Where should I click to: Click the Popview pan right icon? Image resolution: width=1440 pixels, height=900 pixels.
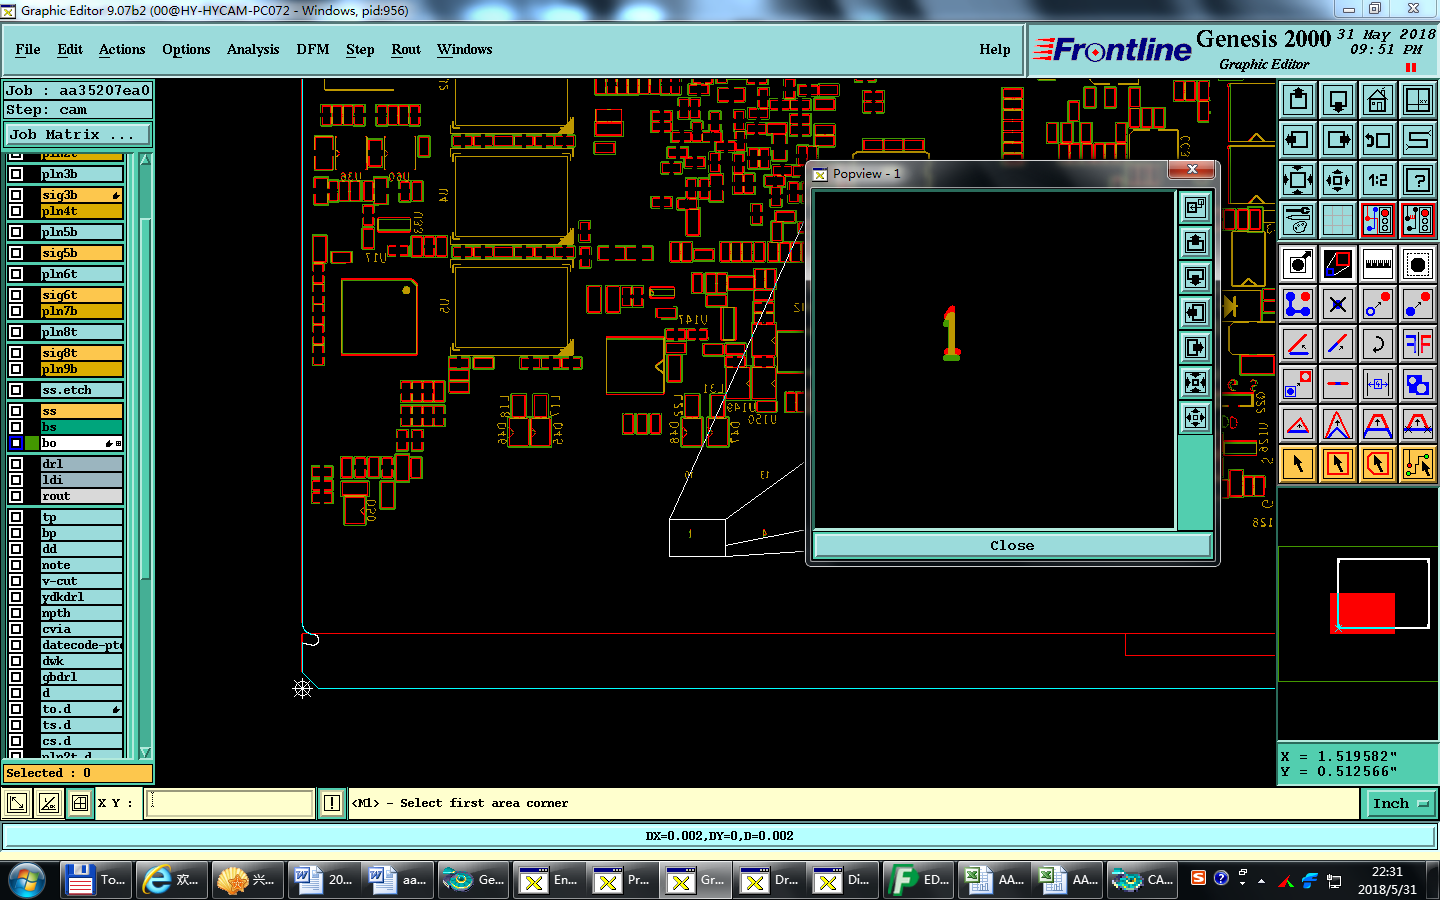[x=1195, y=348]
